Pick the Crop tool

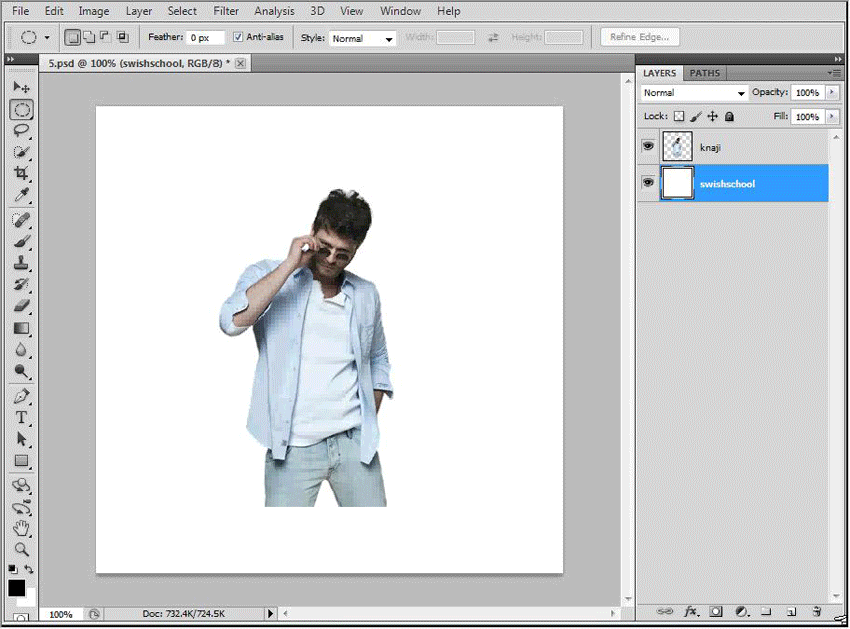pos(21,174)
